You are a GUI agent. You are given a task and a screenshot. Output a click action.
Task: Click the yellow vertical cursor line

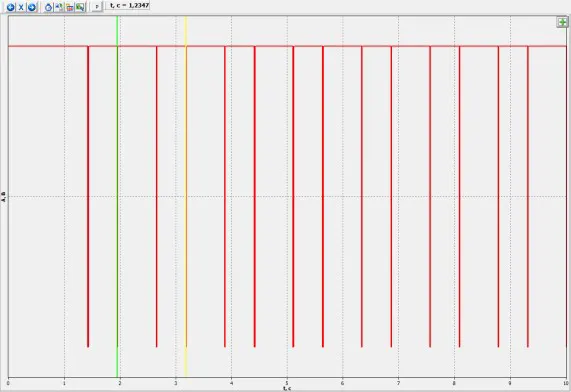point(186,197)
